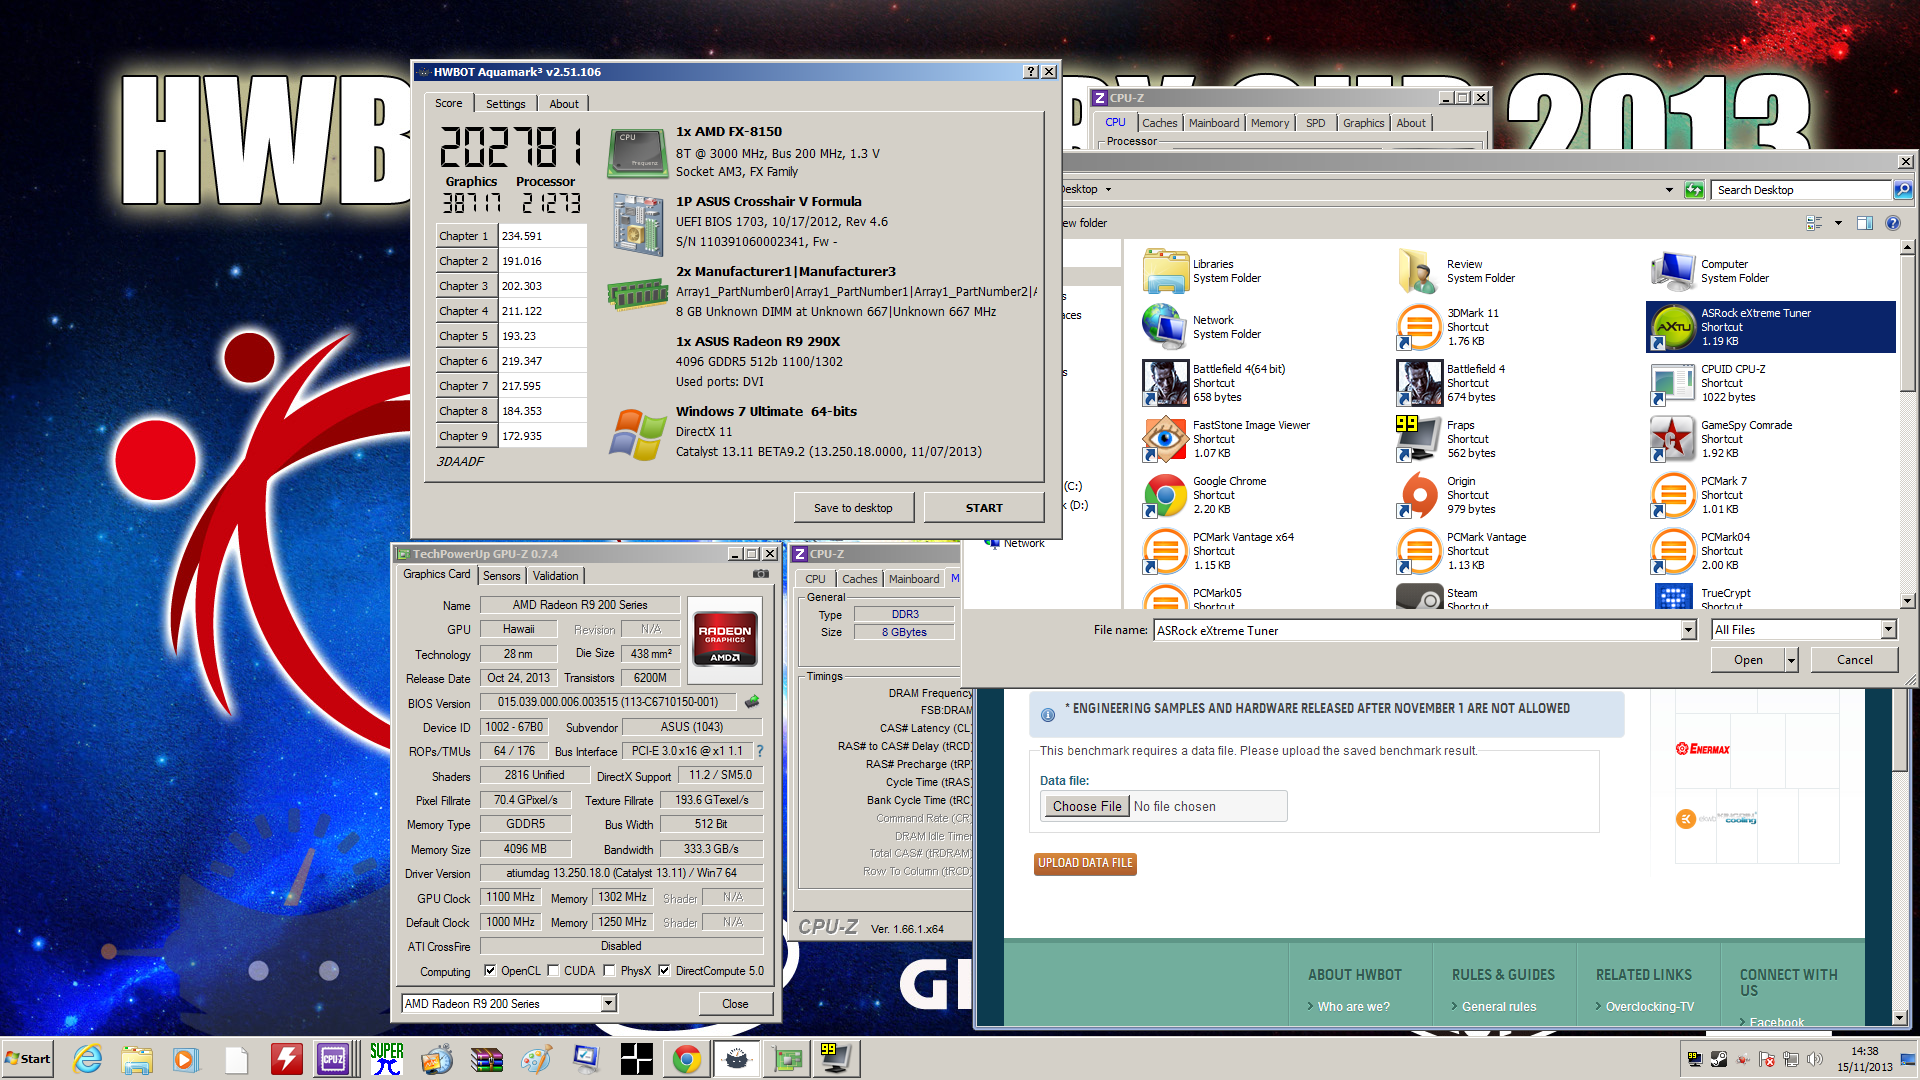This screenshot has width=1920, height=1080.
Task: Open the All Files type dropdown
Action: tap(1889, 630)
